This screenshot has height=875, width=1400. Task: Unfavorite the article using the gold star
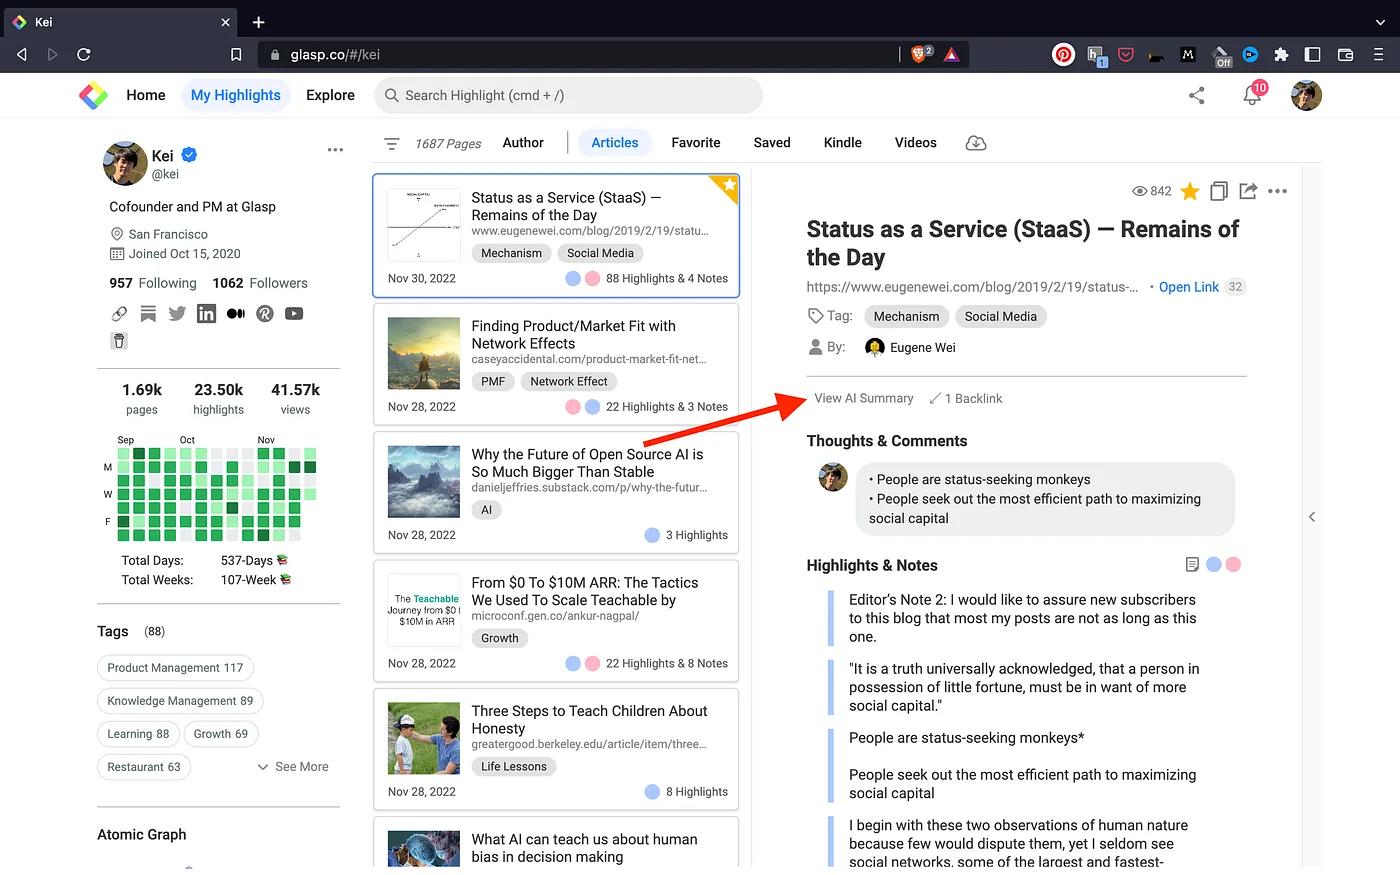(x=1190, y=191)
